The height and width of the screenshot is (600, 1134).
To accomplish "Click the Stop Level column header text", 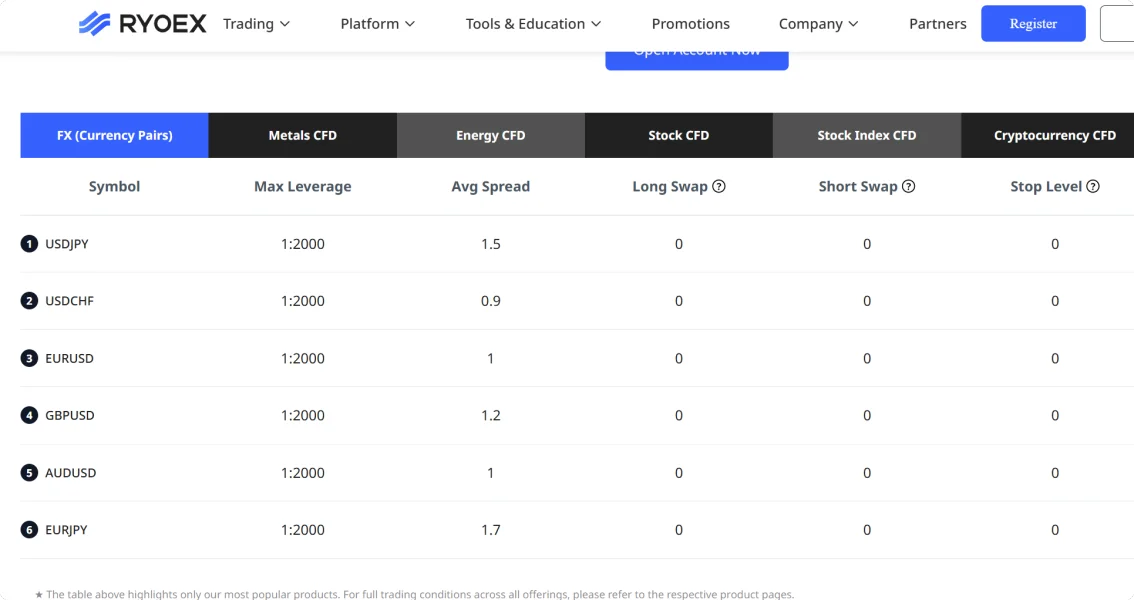I will click(1046, 187).
